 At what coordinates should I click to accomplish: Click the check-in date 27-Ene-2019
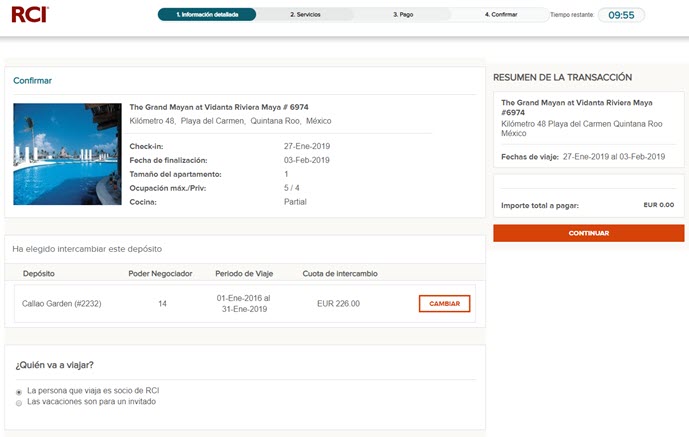point(307,146)
